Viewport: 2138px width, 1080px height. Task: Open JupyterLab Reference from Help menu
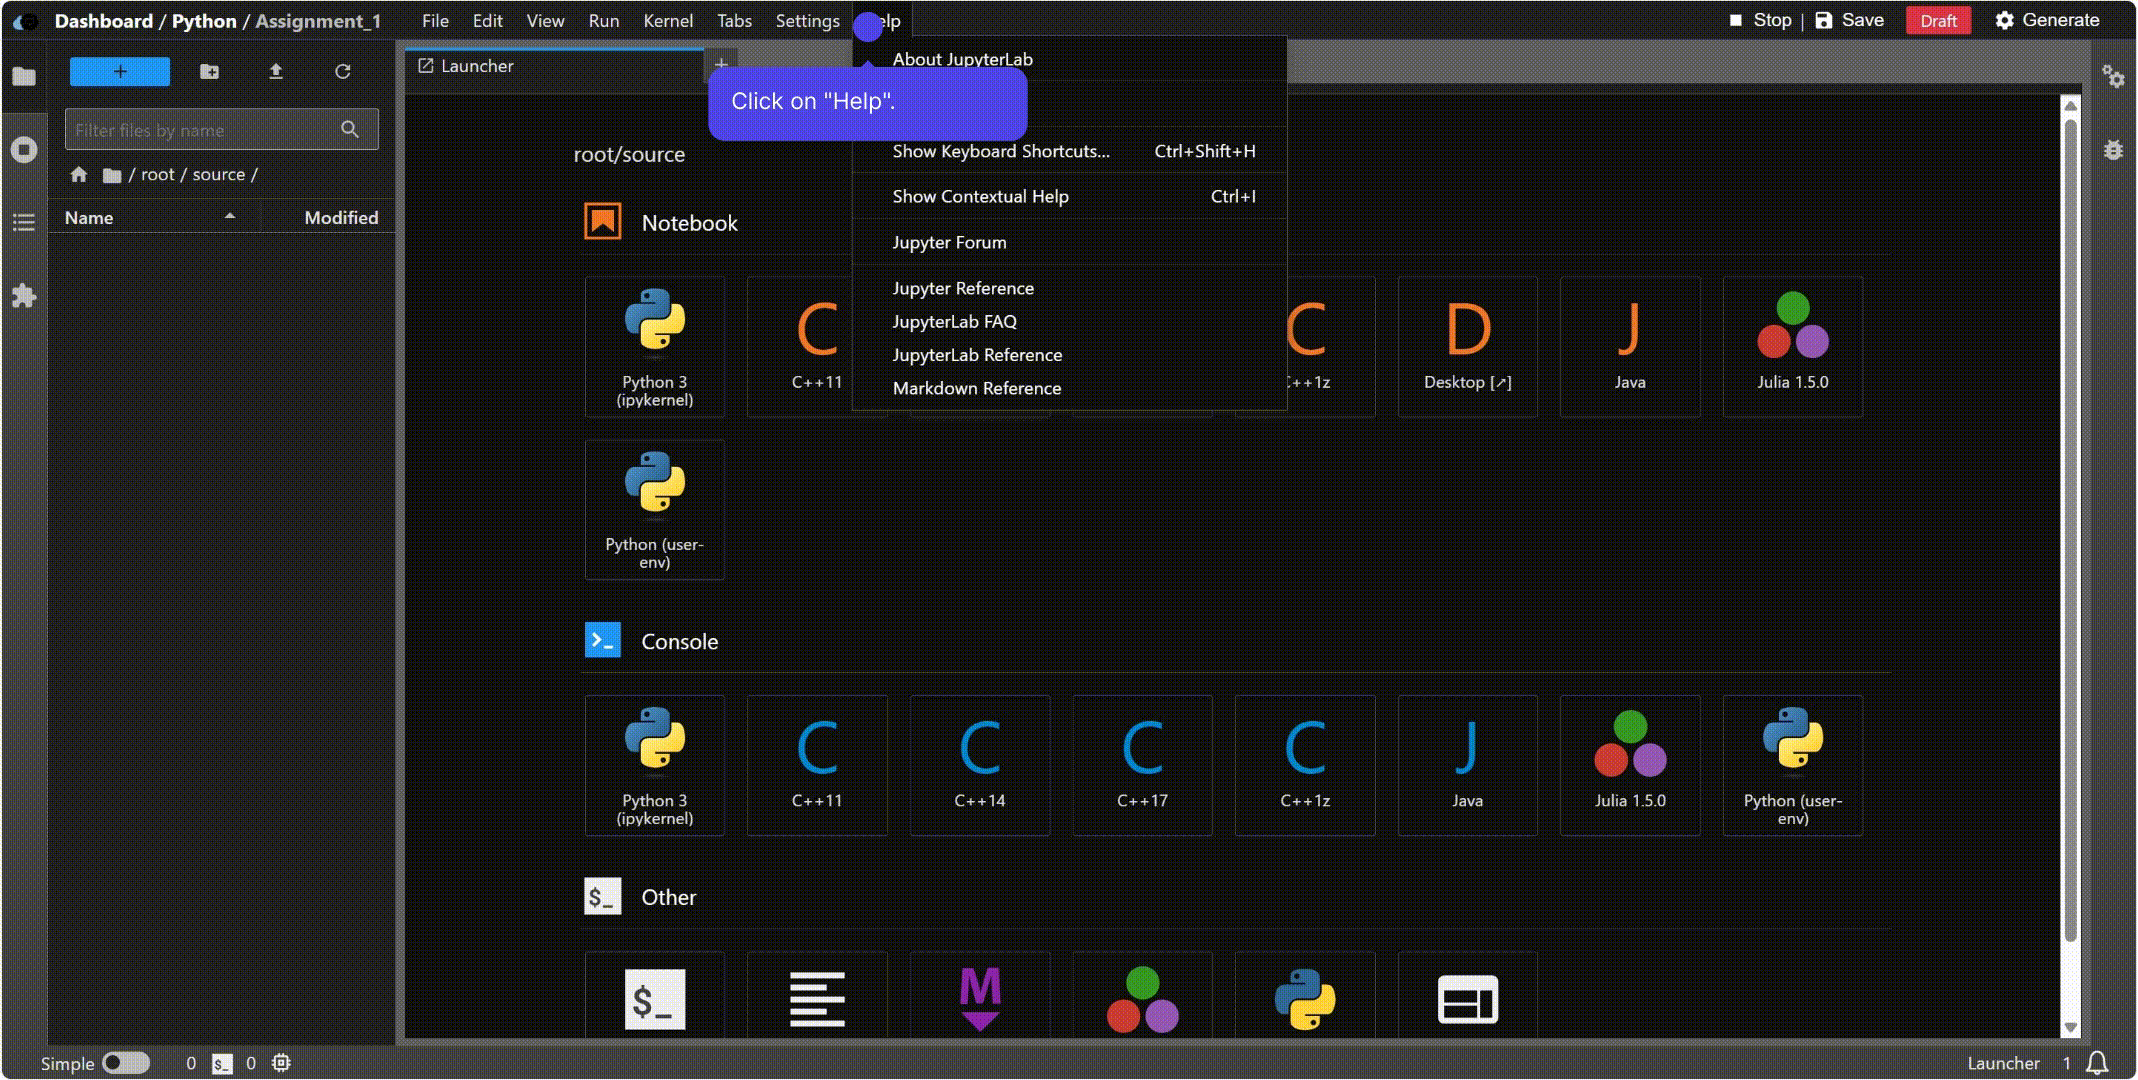pos(1069,355)
